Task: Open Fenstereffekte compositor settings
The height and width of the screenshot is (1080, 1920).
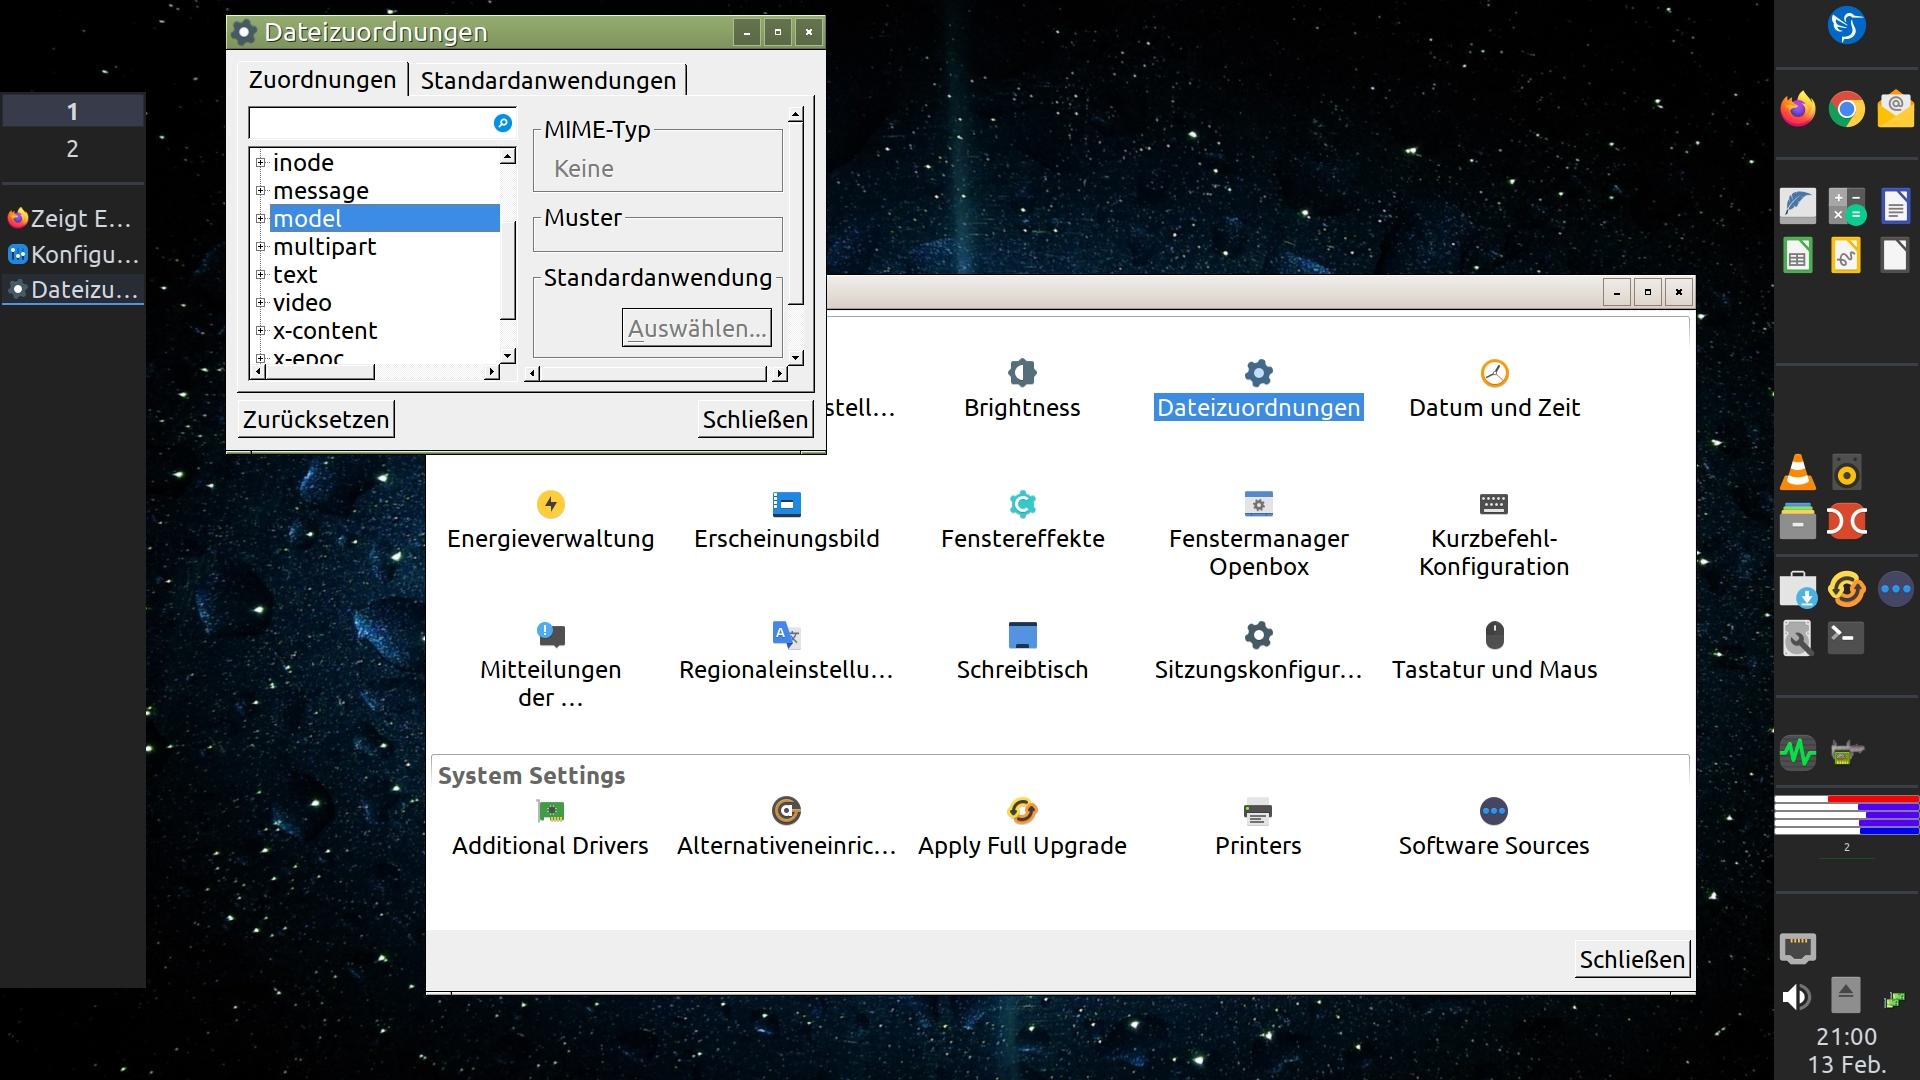Action: pyautogui.click(x=1021, y=505)
